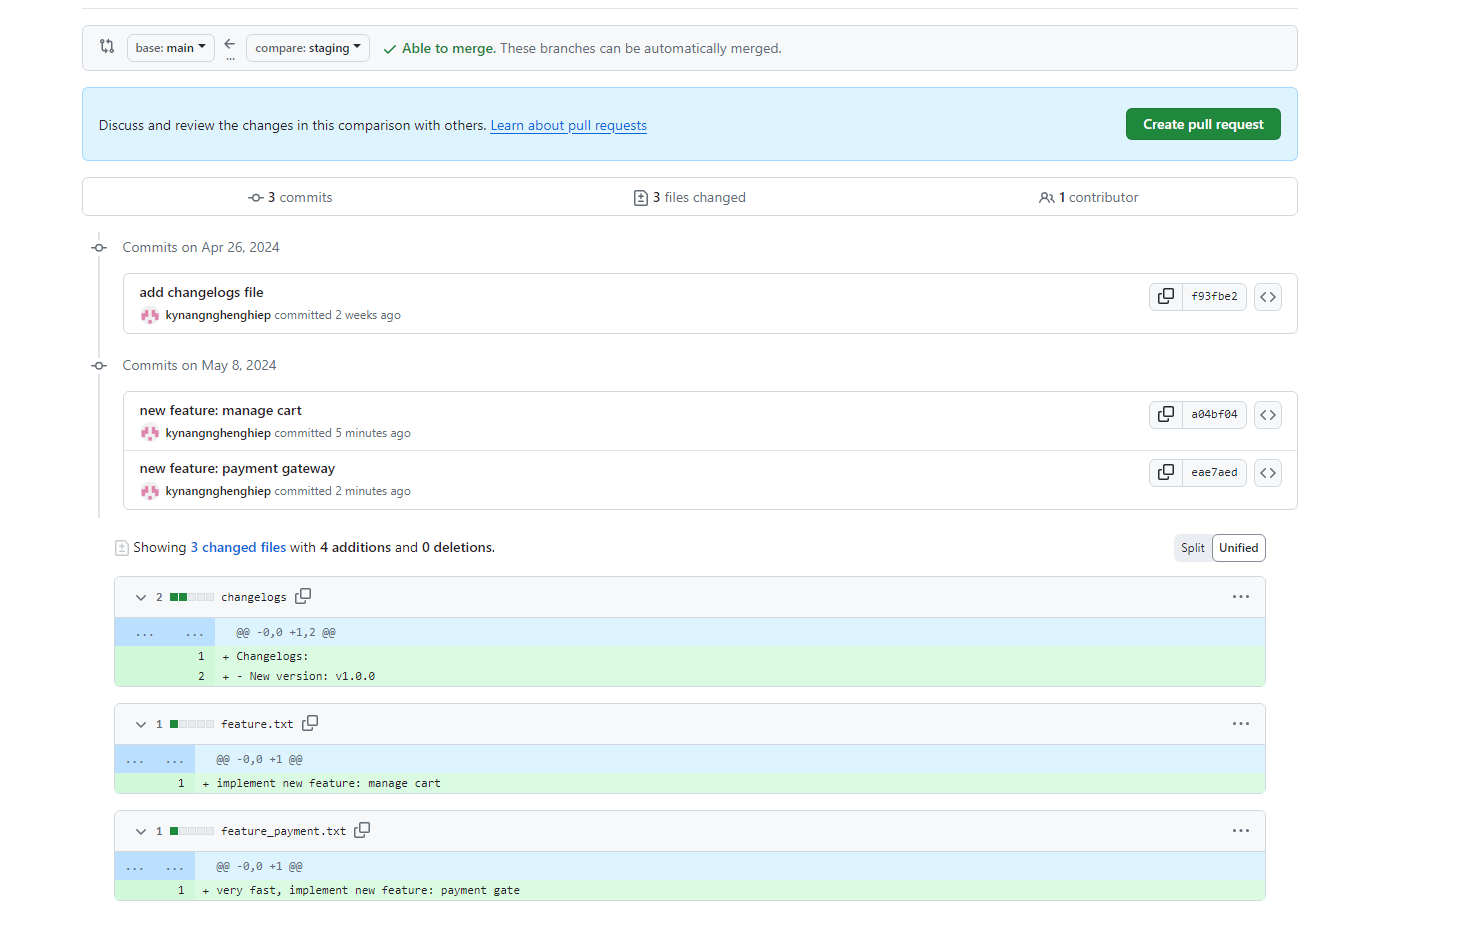Open the 'new feature: payment gateway' commit

pos(237,469)
